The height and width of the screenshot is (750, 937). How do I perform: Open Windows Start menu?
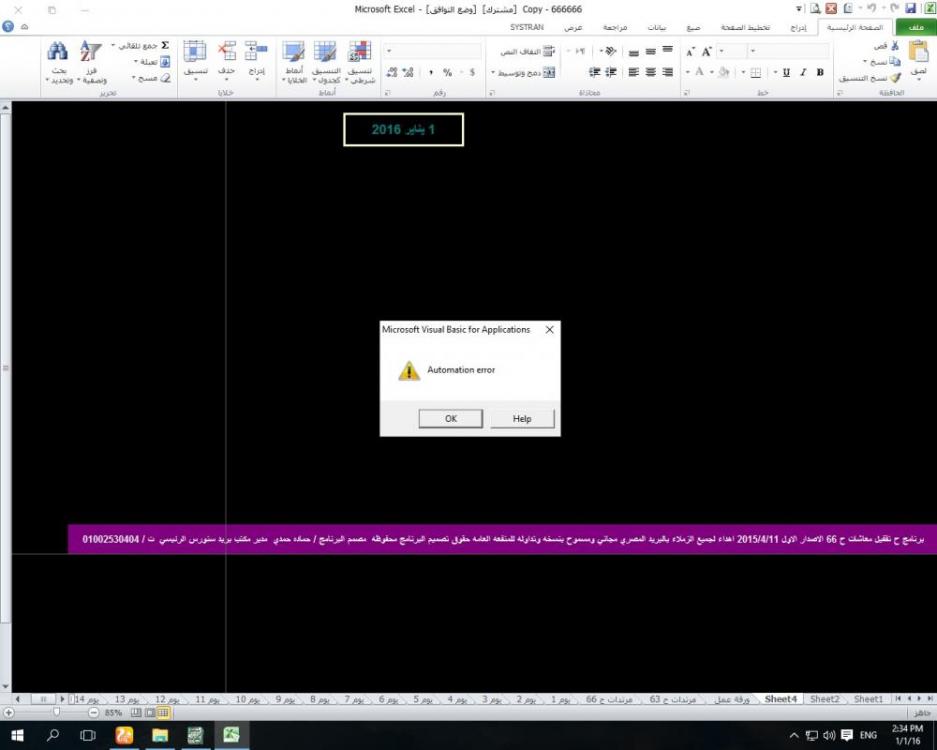click(x=17, y=735)
